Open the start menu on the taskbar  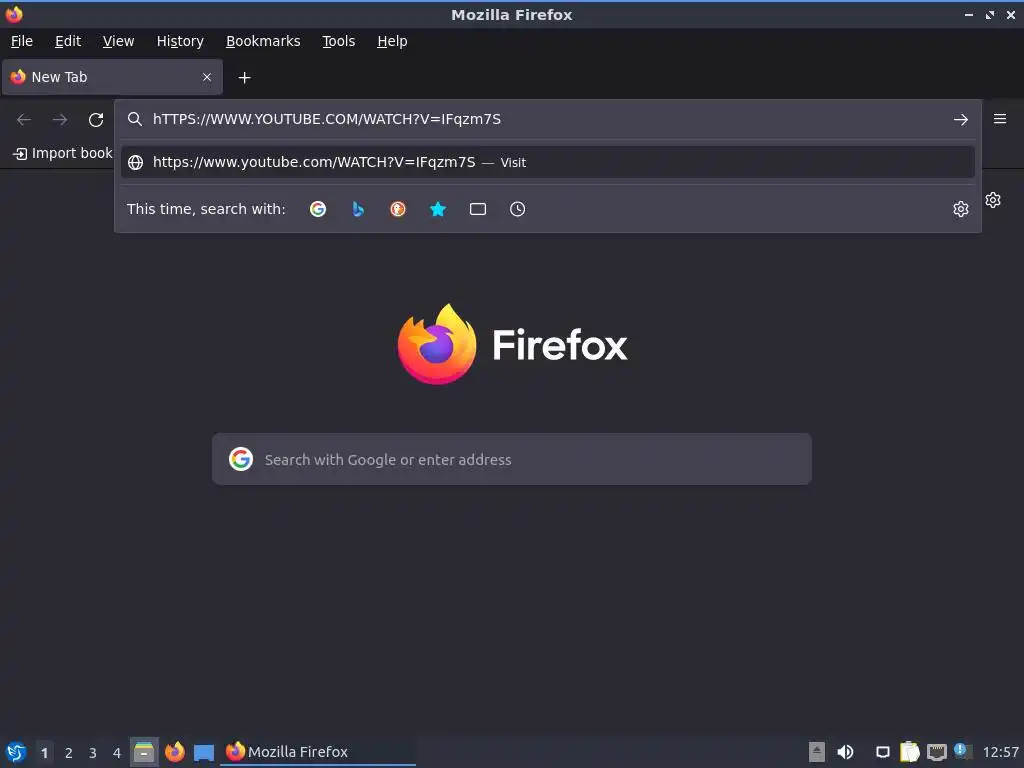tap(16, 752)
